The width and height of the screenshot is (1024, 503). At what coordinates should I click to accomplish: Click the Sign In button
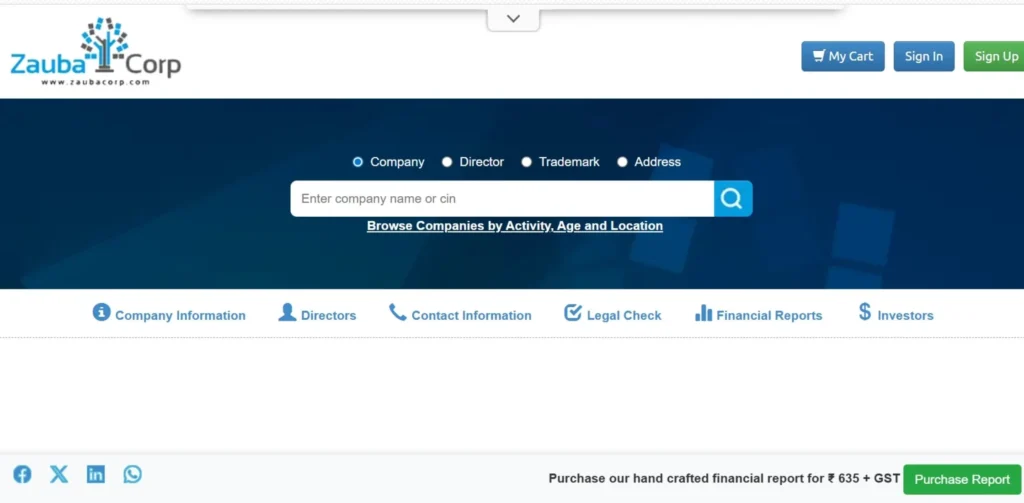[x=924, y=56]
